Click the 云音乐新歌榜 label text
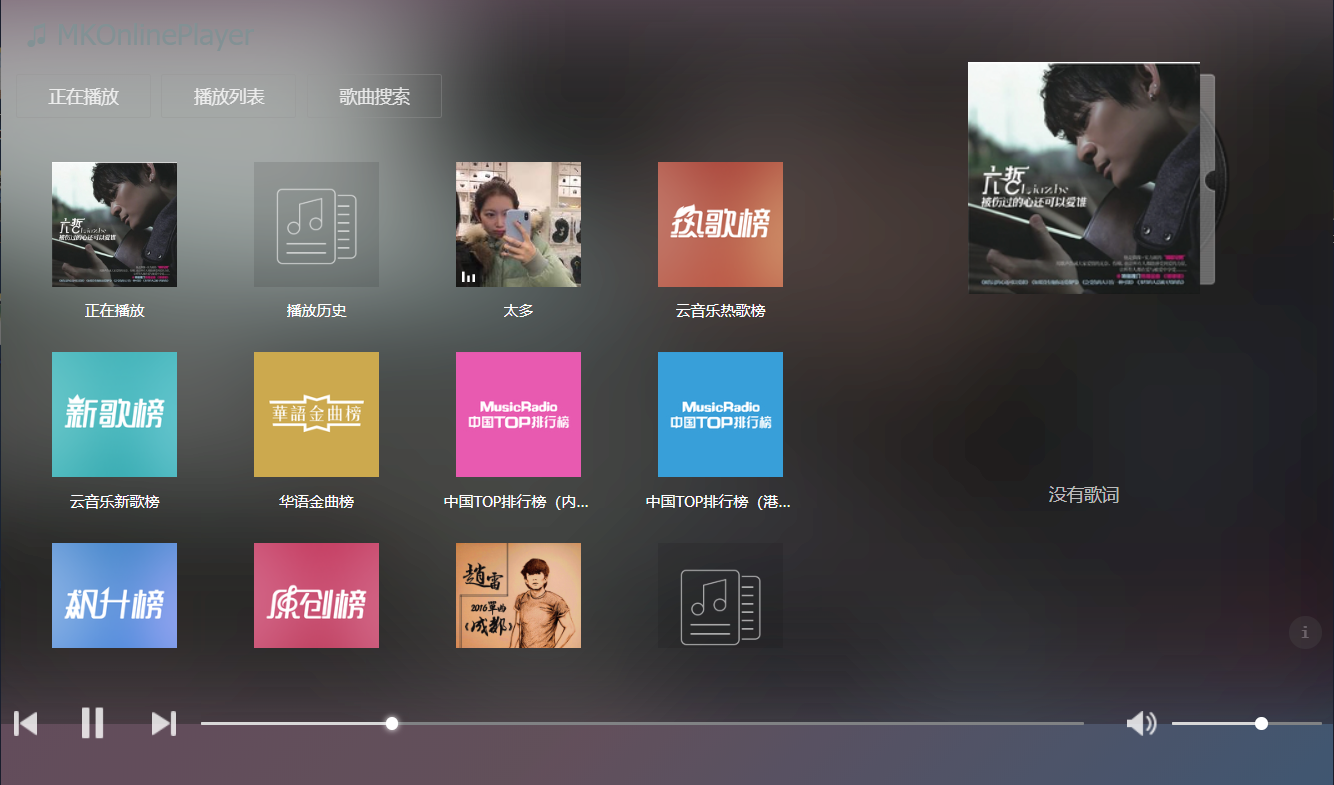 (x=114, y=502)
